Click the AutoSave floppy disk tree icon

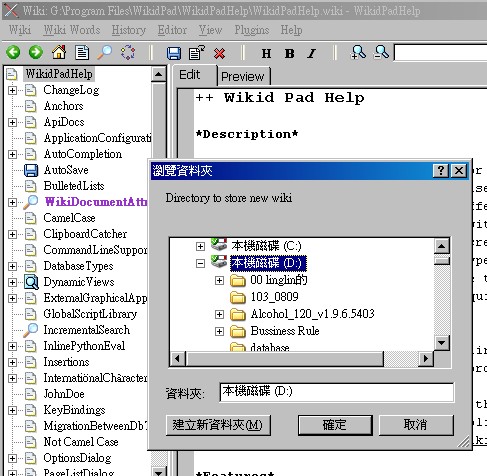(31, 170)
